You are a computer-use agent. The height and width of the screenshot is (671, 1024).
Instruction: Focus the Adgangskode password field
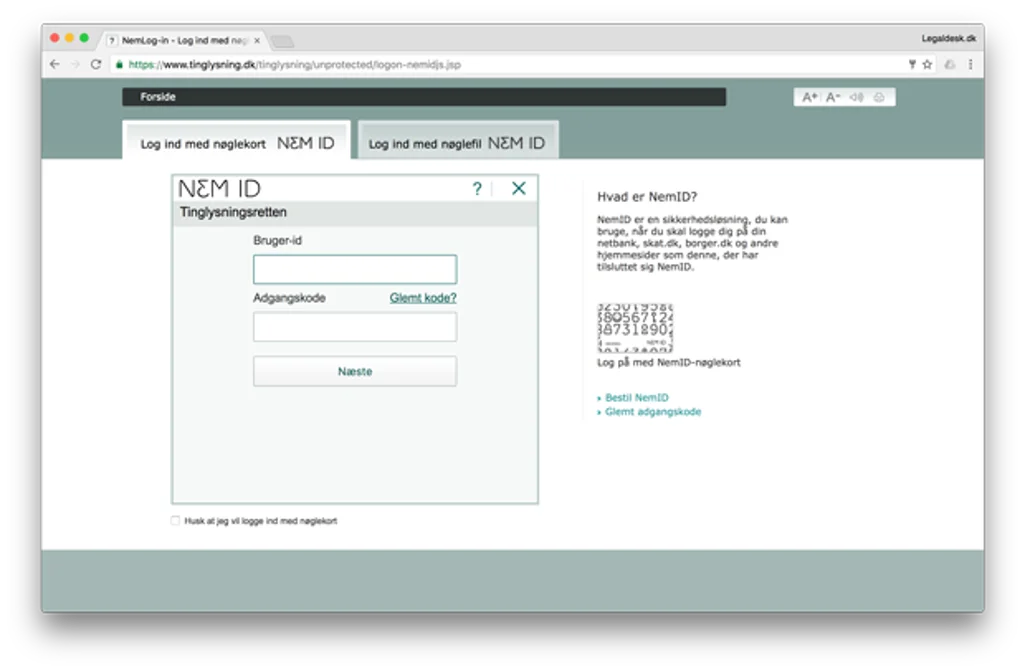355,327
